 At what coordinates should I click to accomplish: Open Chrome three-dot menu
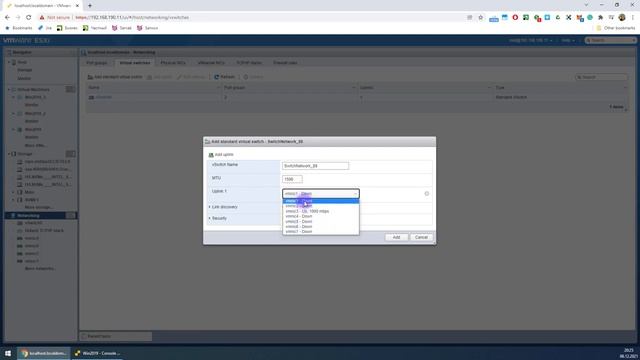(633, 18)
